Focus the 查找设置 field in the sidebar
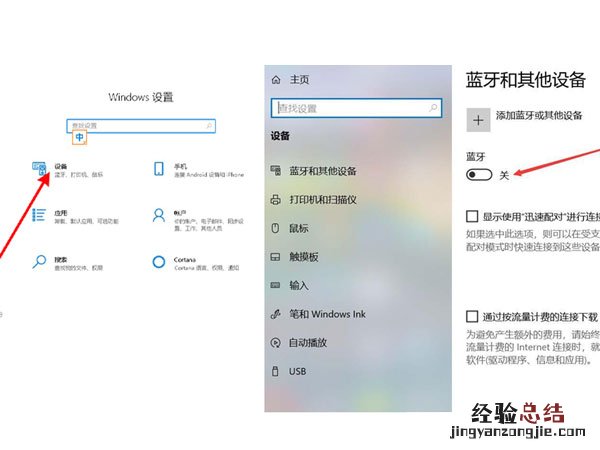Viewport: 600px width, 450px height. click(356, 108)
